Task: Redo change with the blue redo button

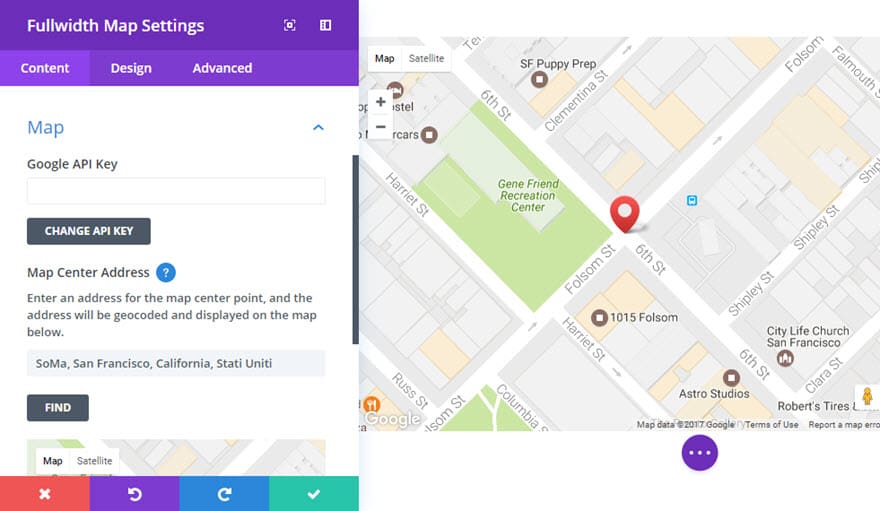Action: (224, 494)
